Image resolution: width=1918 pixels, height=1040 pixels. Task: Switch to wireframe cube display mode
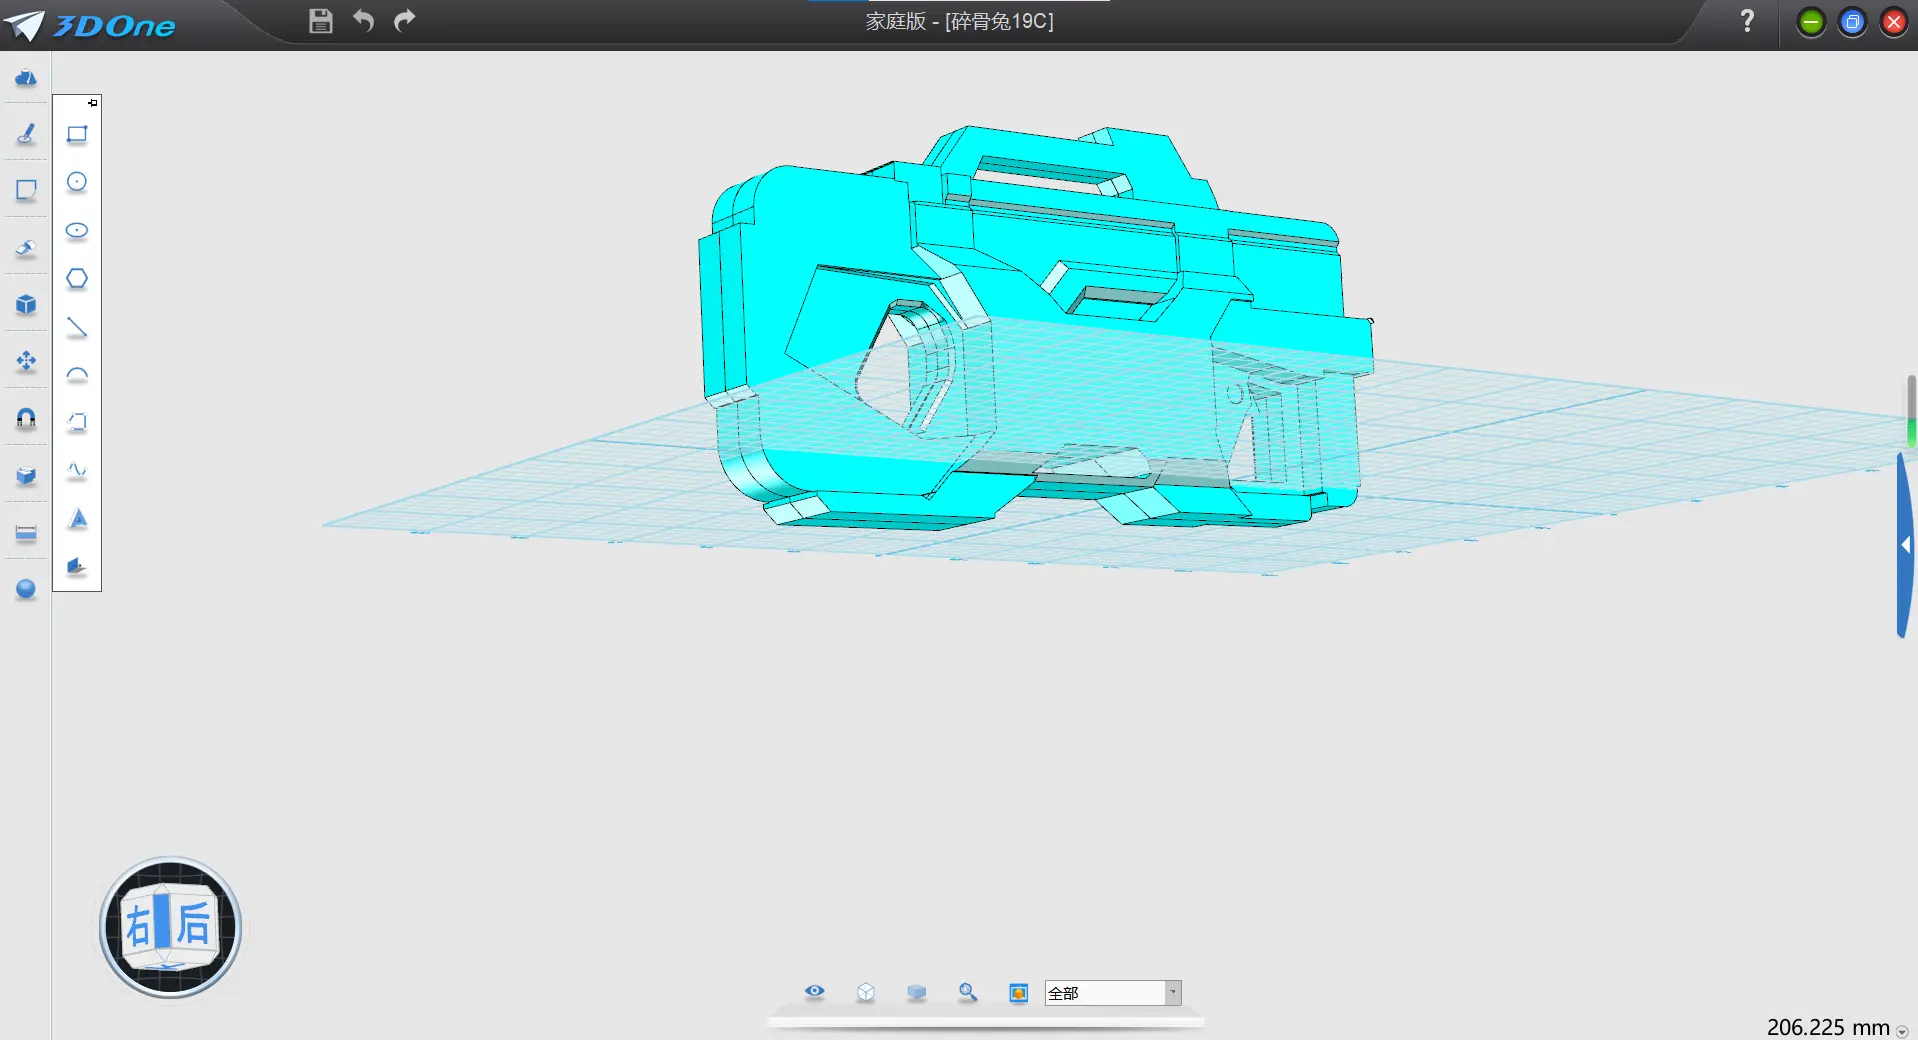point(866,992)
